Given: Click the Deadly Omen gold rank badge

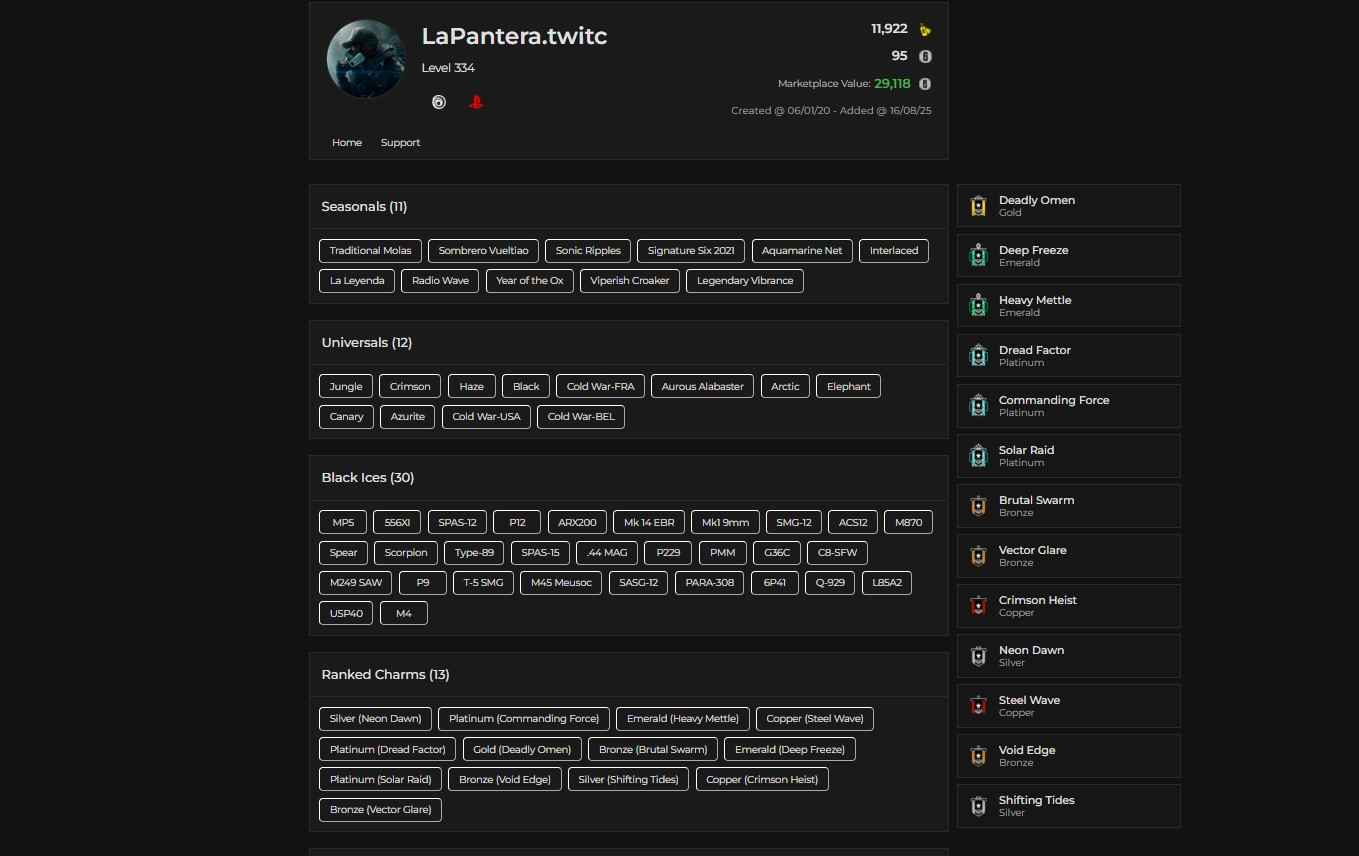Looking at the screenshot, I should (978, 206).
